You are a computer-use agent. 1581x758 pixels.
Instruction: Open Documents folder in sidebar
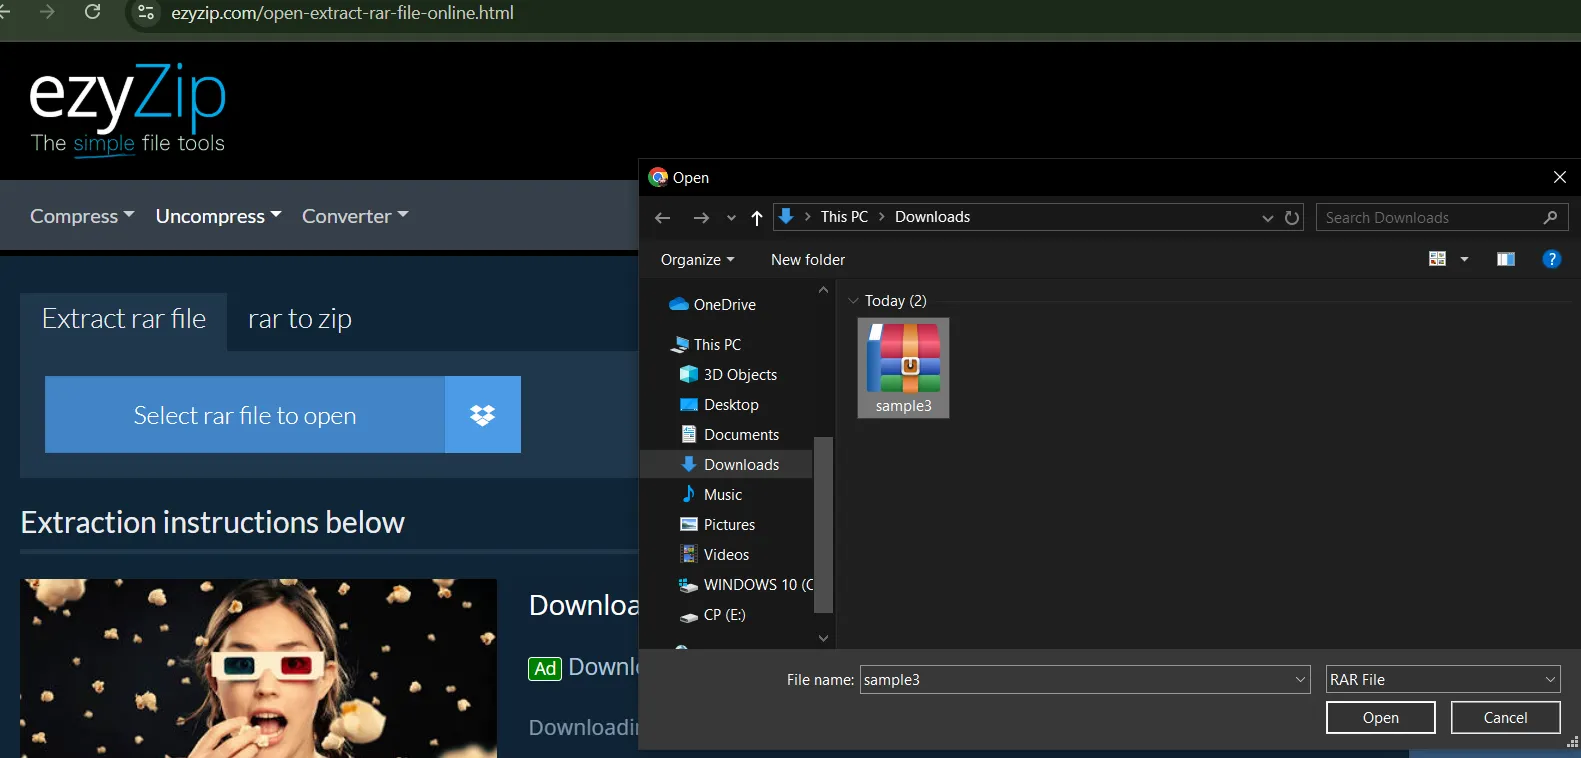point(730,434)
